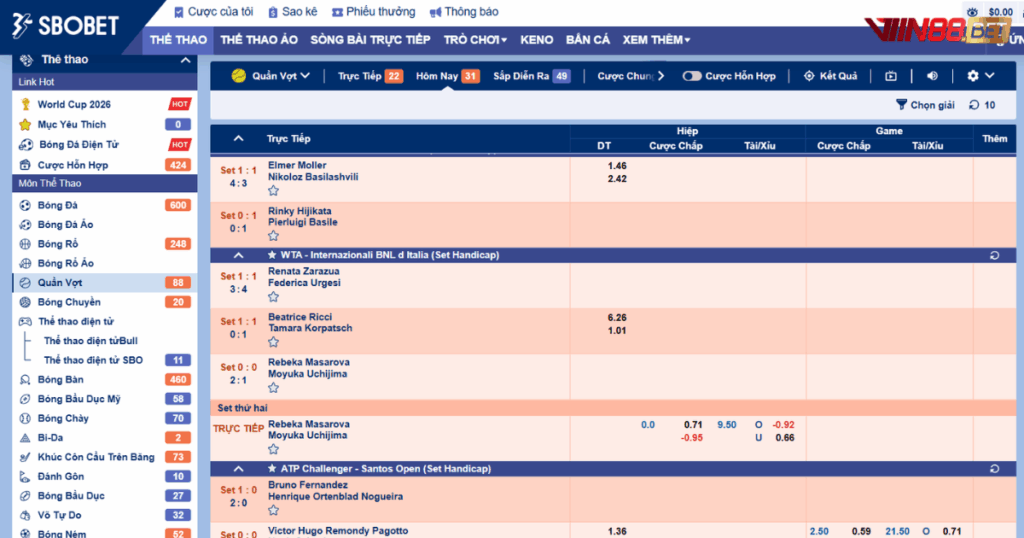Image resolution: width=1024 pixels, height=538 pixels.
Task: Collapse ATP Challenger Santos Open group
Action: coord(238,469)
